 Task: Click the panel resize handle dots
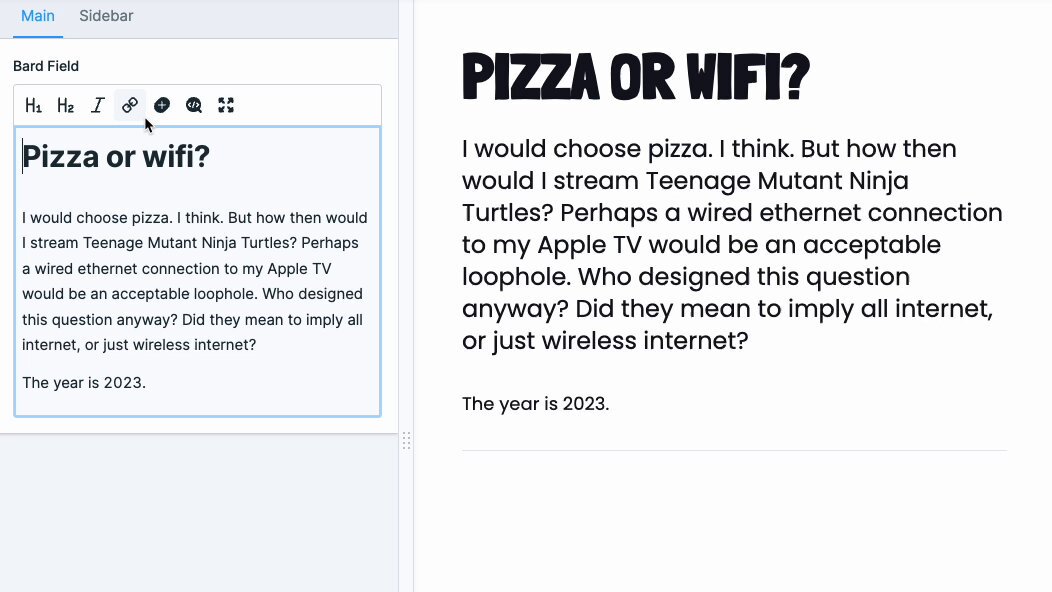click(x=407, y=440)
